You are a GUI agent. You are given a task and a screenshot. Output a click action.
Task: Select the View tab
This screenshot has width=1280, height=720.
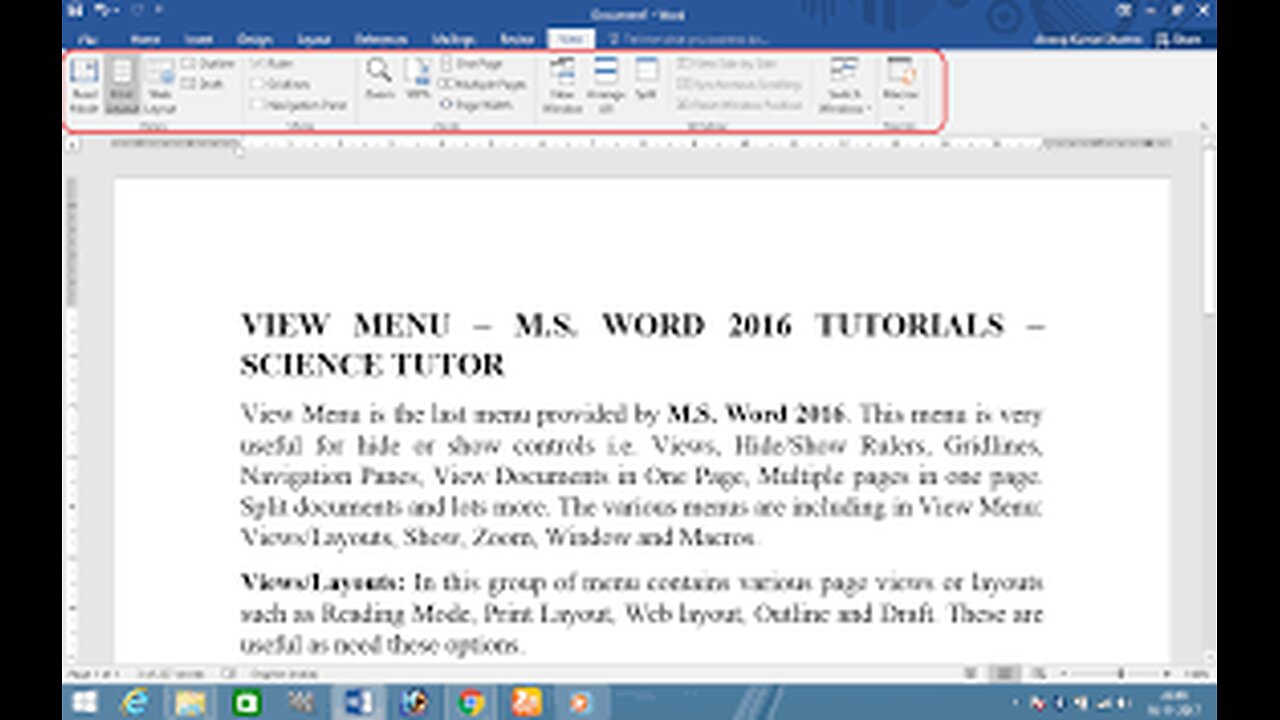coord(571,39)
